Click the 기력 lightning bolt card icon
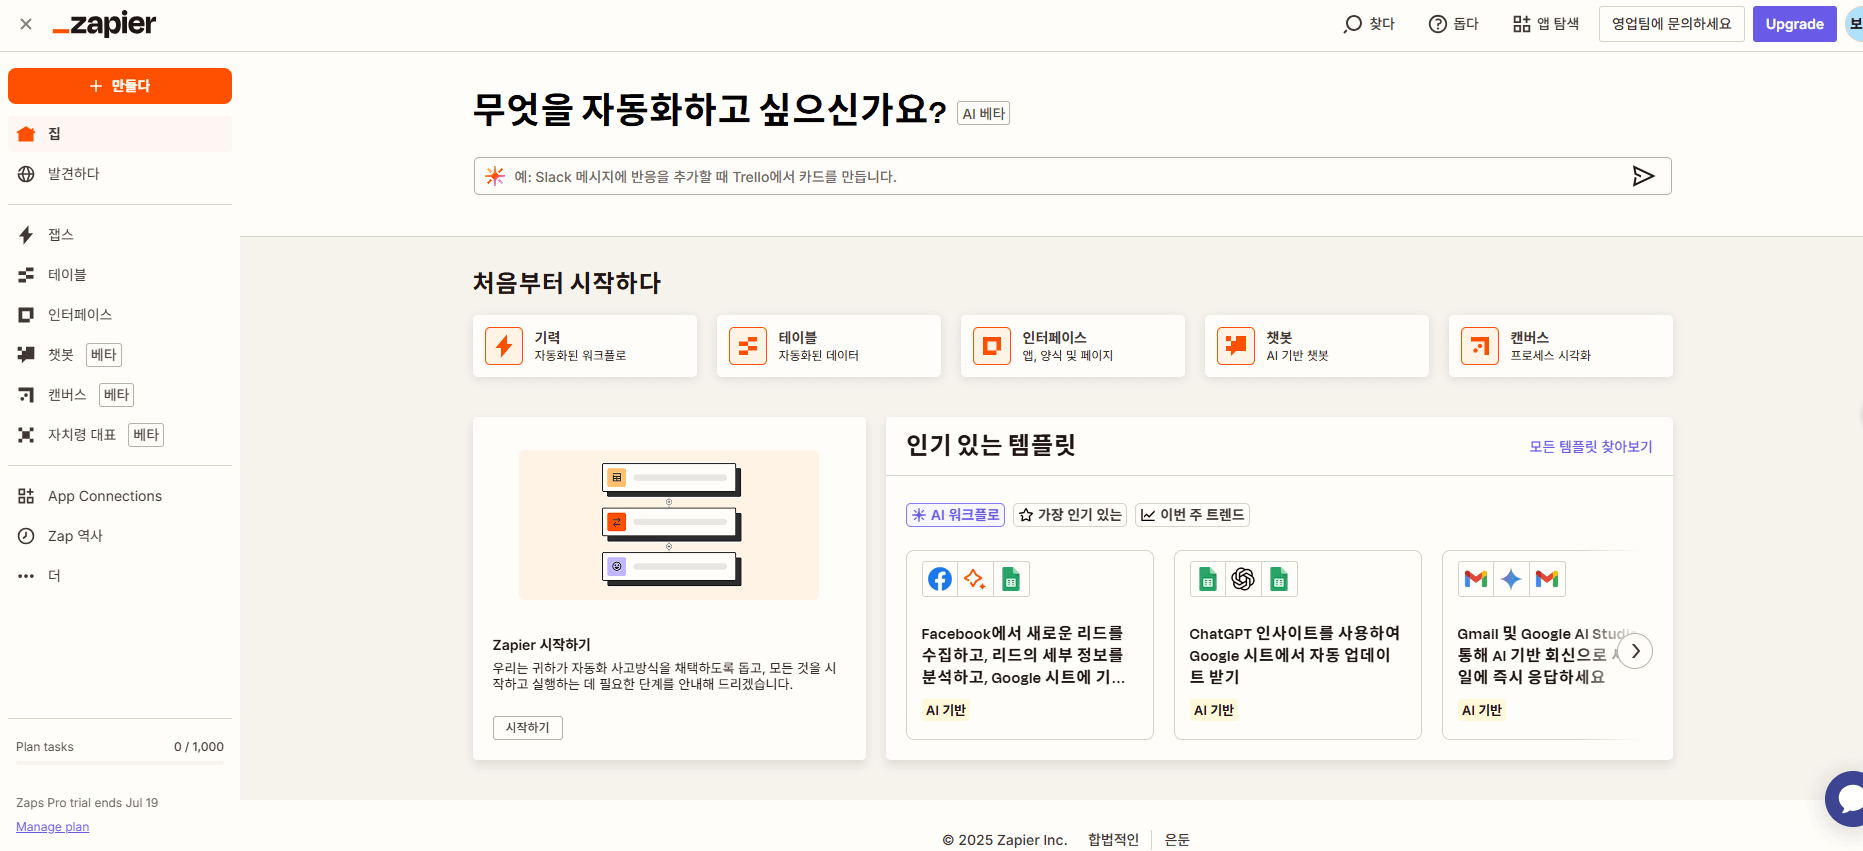 click(x=504, y=346)
